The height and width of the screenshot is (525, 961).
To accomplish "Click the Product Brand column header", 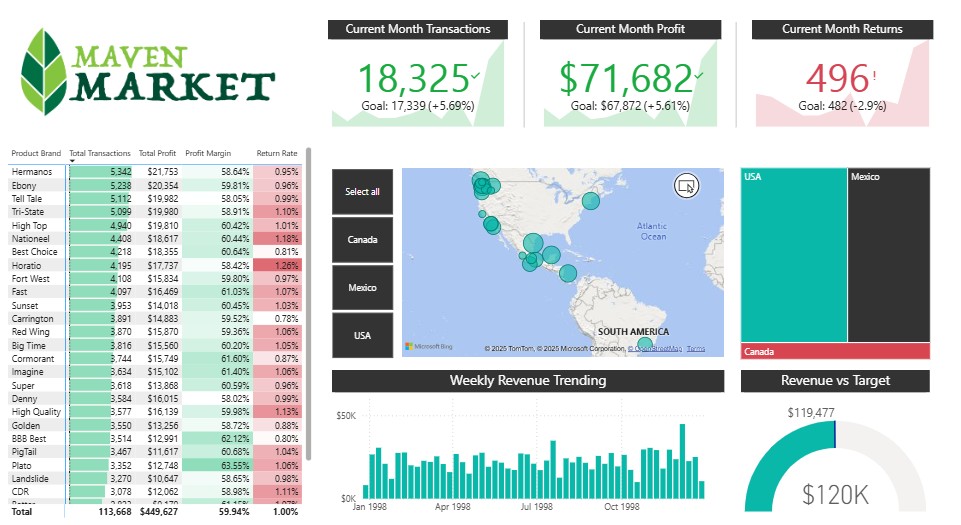I will (x=36, y=153).
